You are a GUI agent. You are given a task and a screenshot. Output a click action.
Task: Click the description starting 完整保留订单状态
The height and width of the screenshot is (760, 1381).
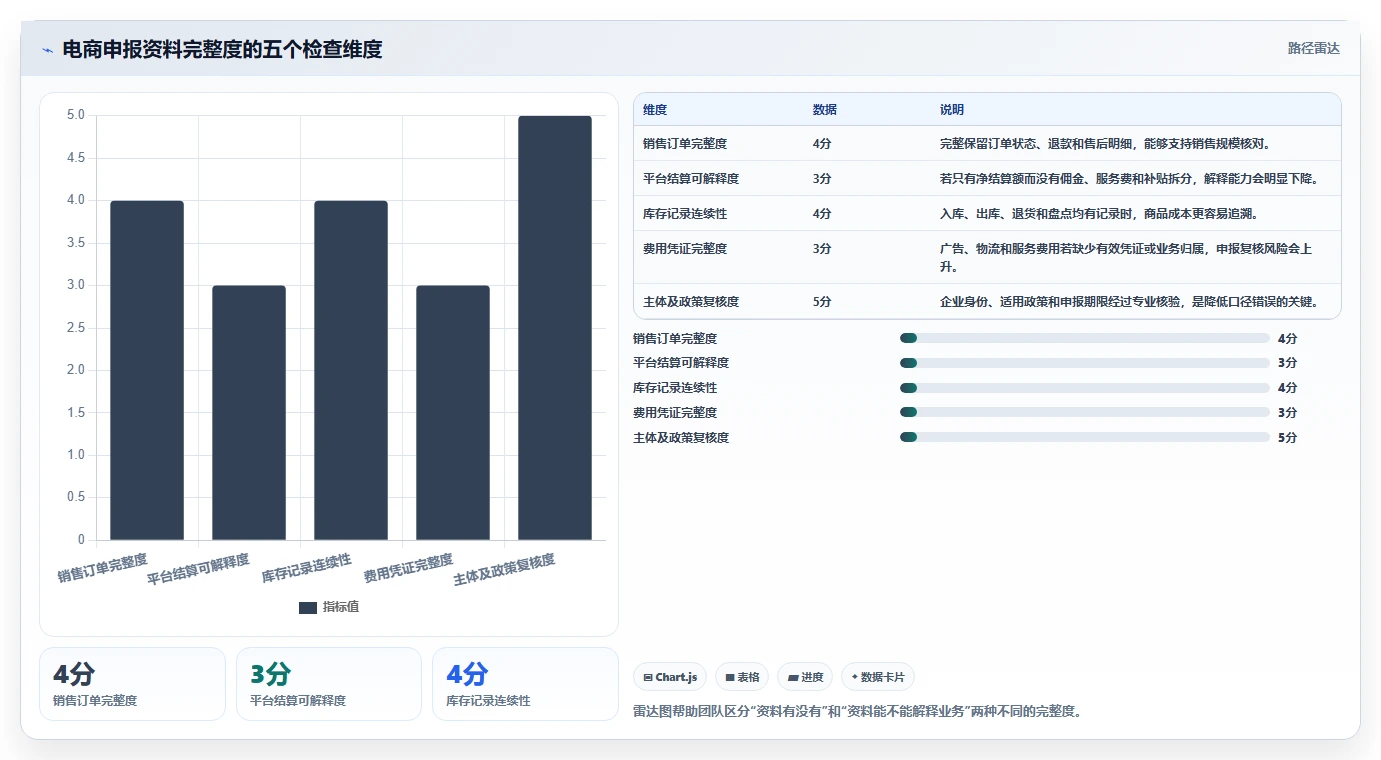1105,144
